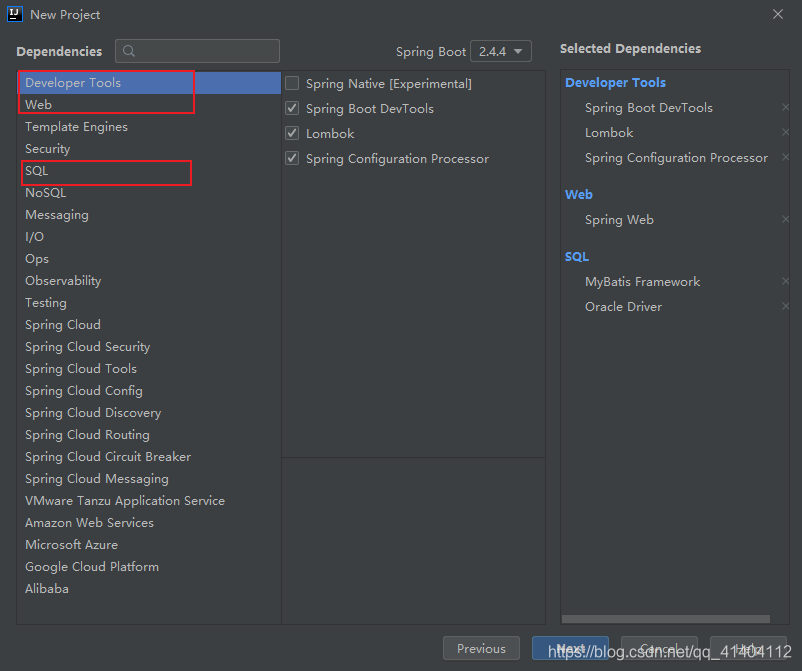Viewport: 802px width, 671px height.
Task: Select the Web category
Action: coord(149,105)
